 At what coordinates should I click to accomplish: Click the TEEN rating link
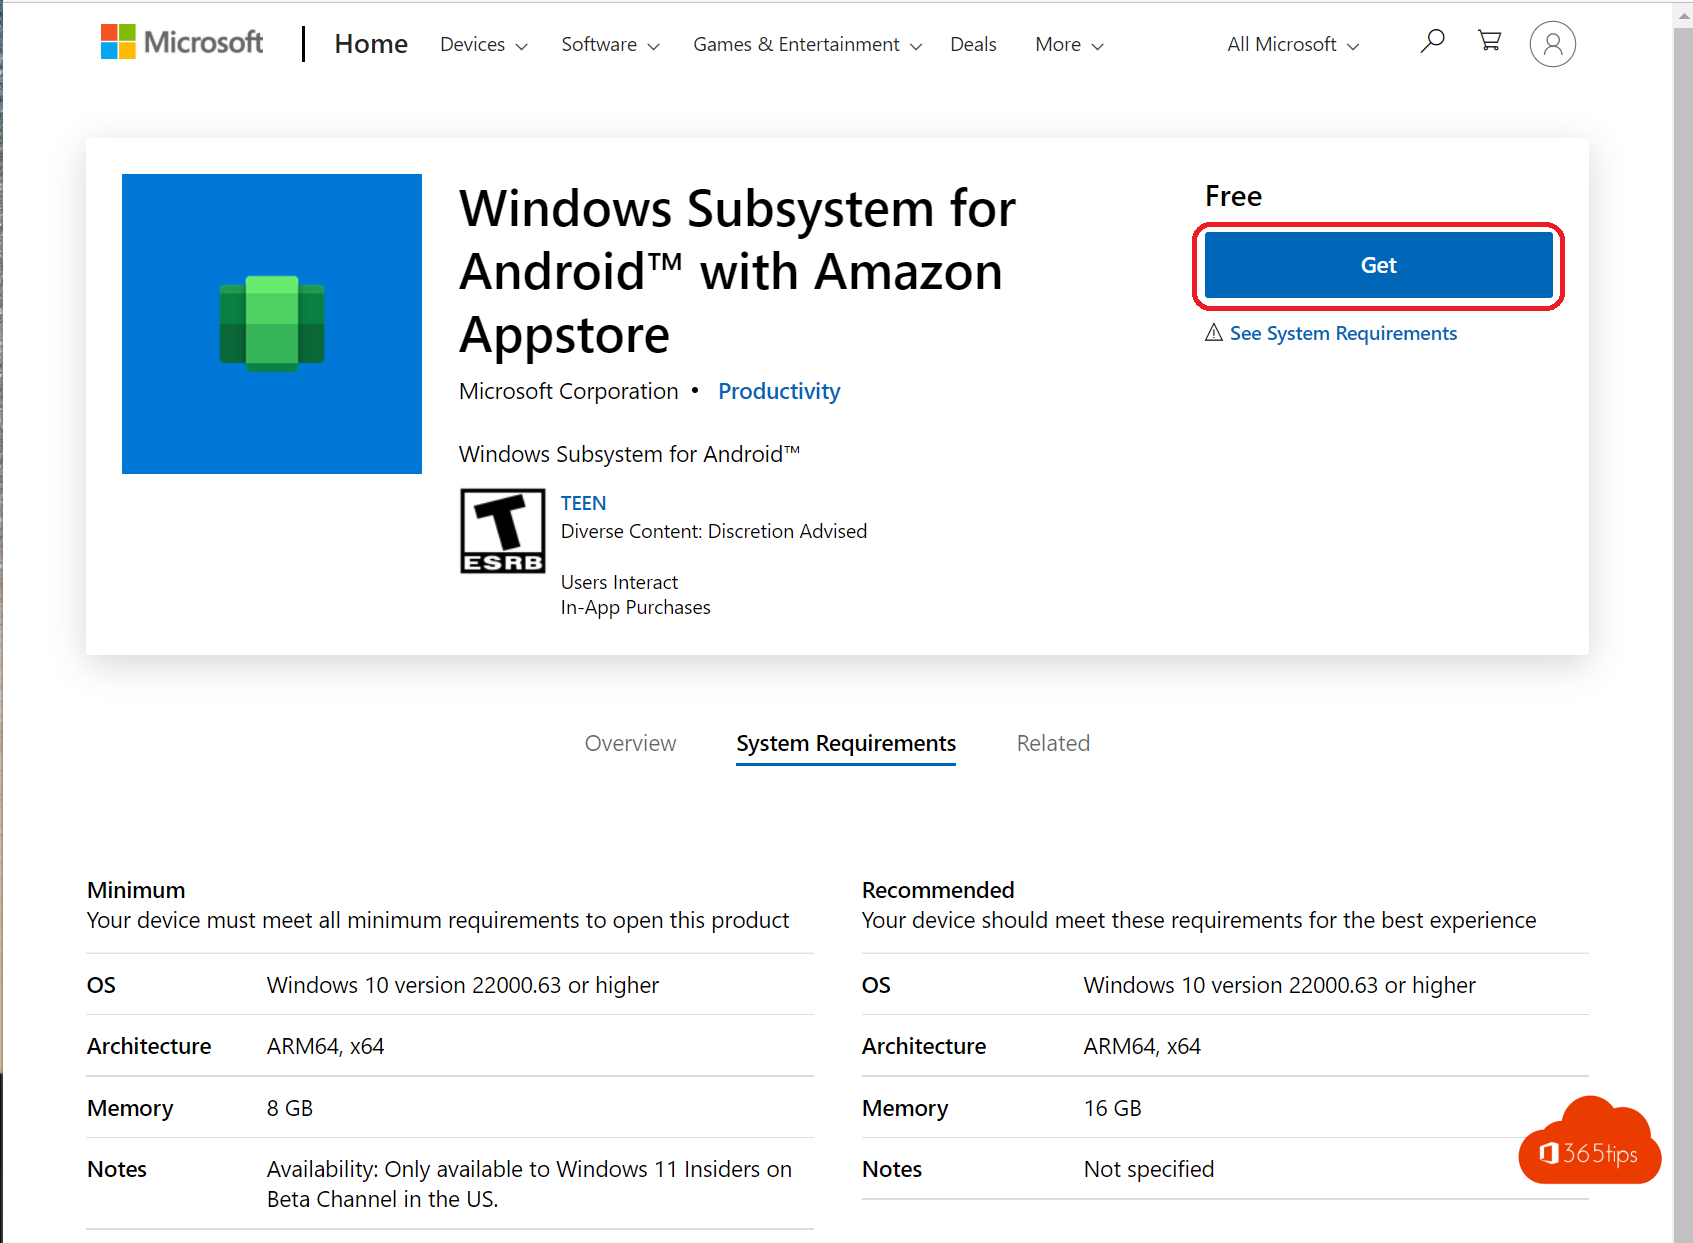[x=583, y=503]
